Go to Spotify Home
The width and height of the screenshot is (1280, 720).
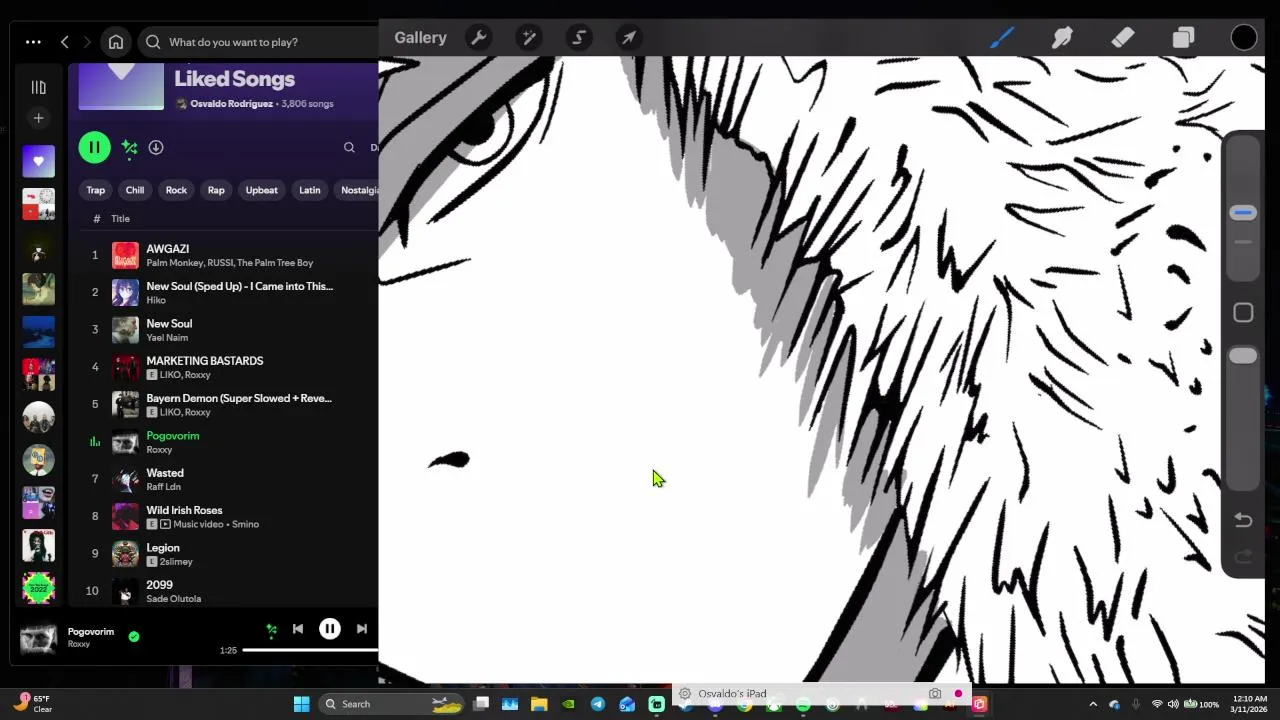click(x=116, y=42)
